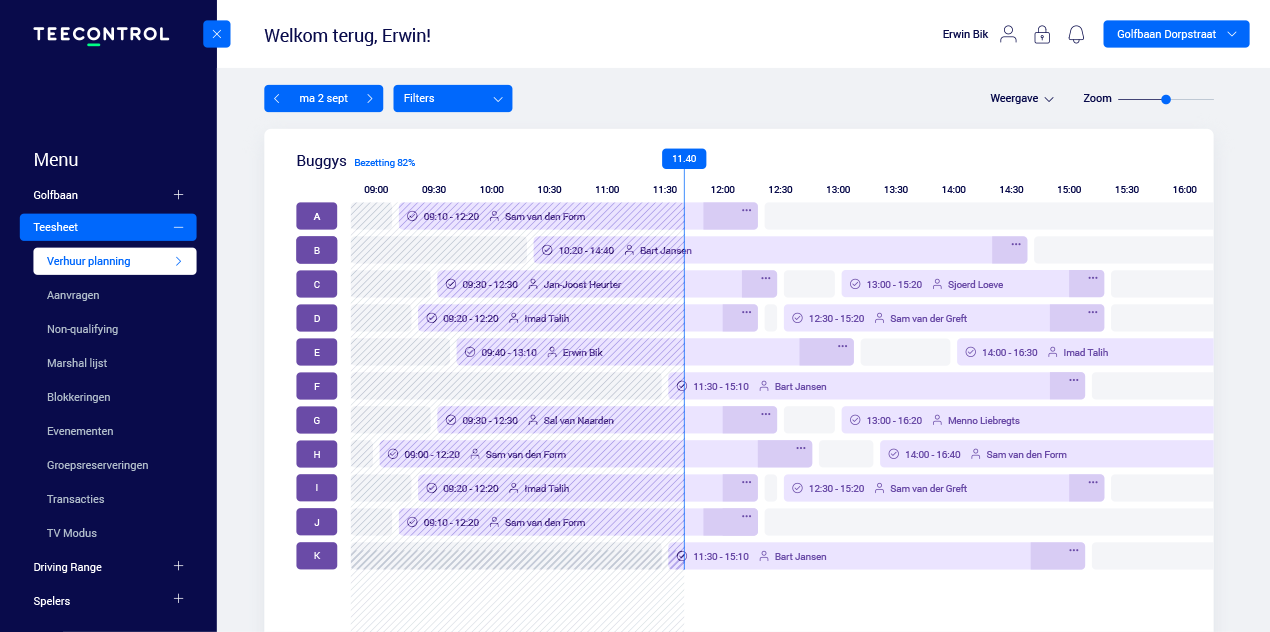The width and height of the screenshot is (1270, 632).
Task: Select buggy G row label
Action: coord(317,420)
